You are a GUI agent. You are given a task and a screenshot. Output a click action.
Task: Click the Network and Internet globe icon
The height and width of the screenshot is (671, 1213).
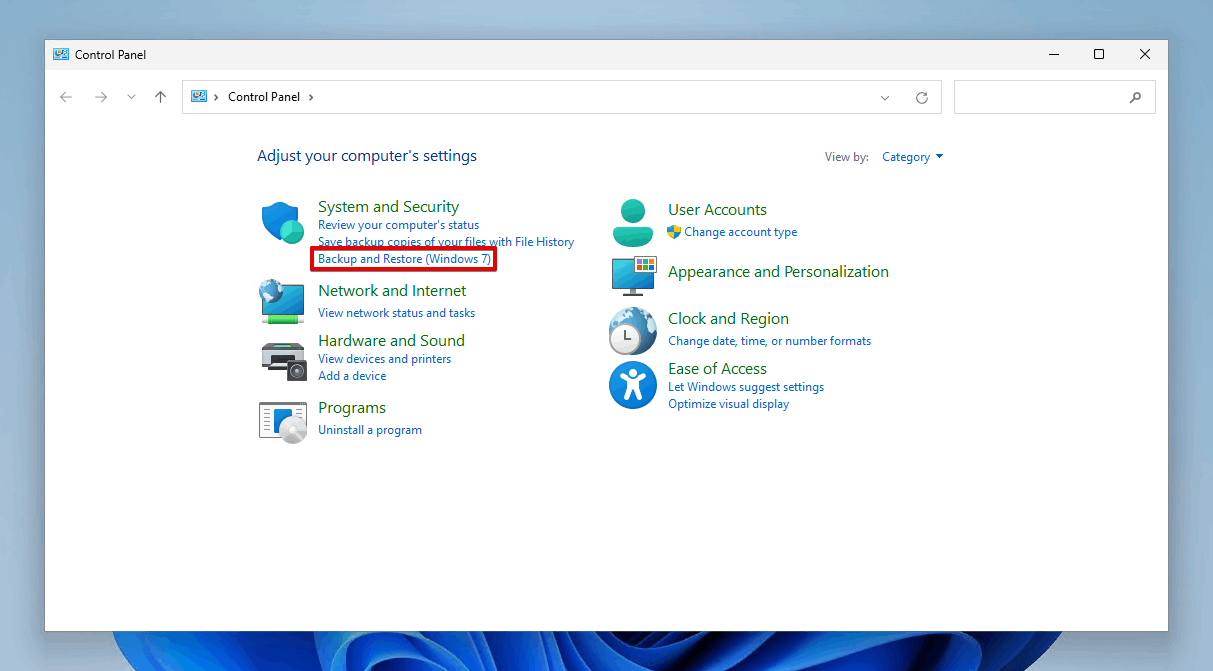tap(282, 302)
